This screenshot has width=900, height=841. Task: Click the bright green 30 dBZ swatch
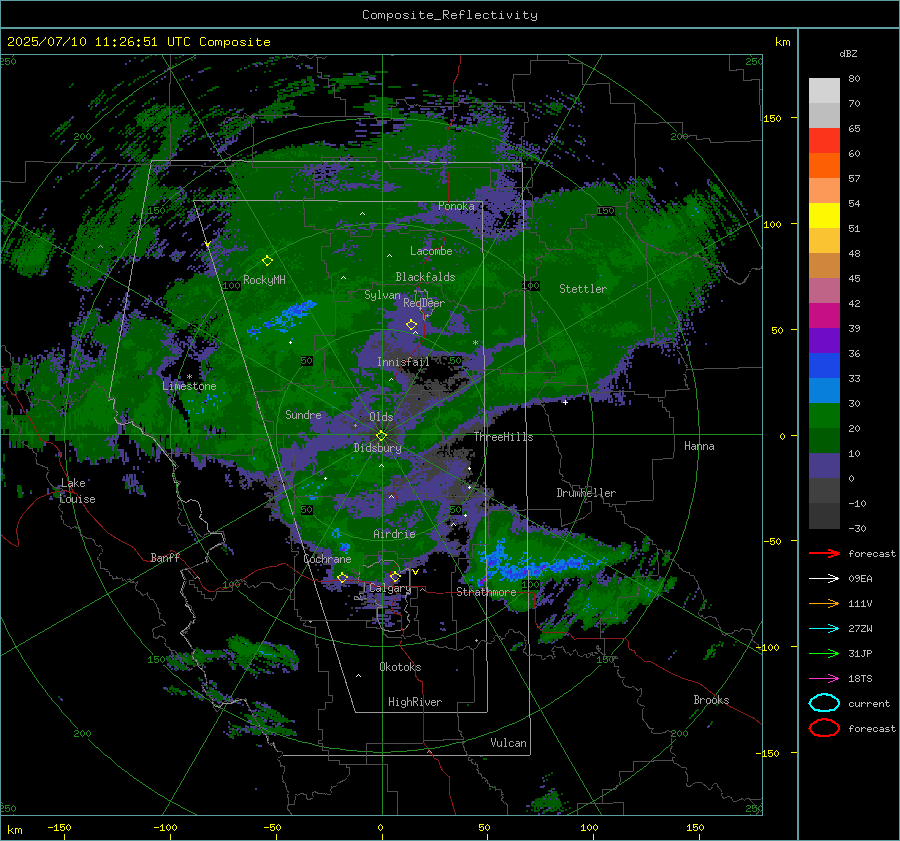(824, 416)
